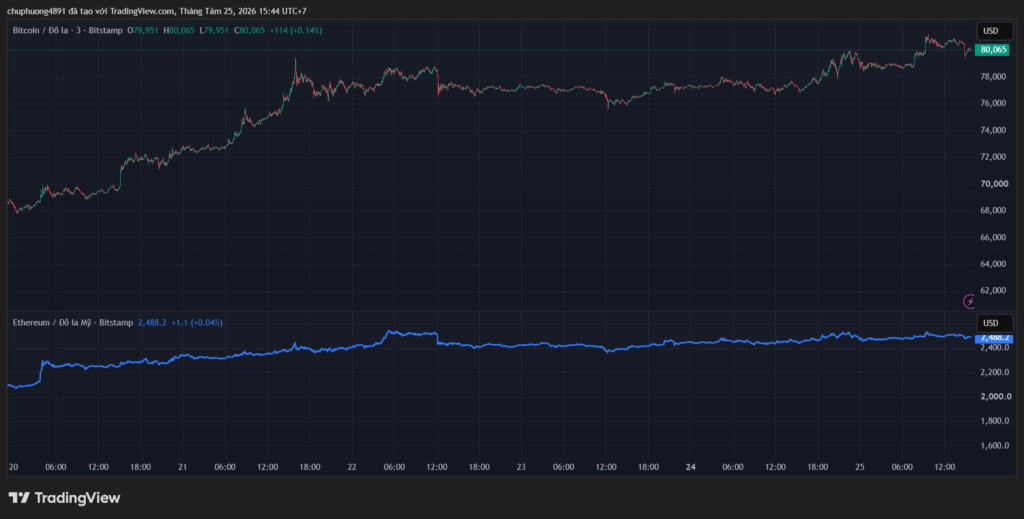Viewport: 1024px width, 519px height.
Task: Click the +1.1 (+0.04%) Ethereum change value
Action: click(x=197, y=322)
